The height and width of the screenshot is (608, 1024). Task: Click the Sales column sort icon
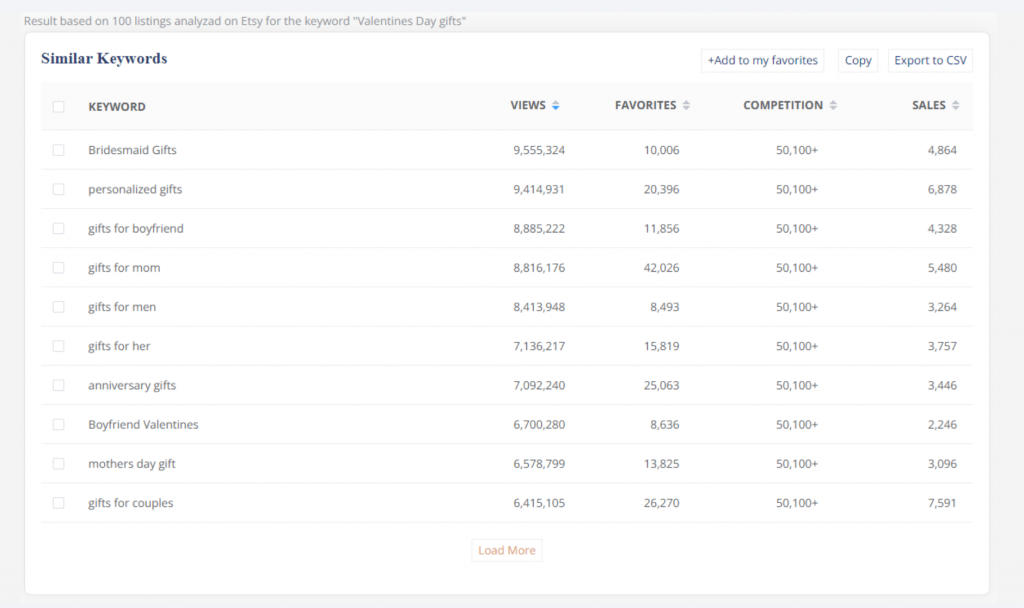[955, 106]
